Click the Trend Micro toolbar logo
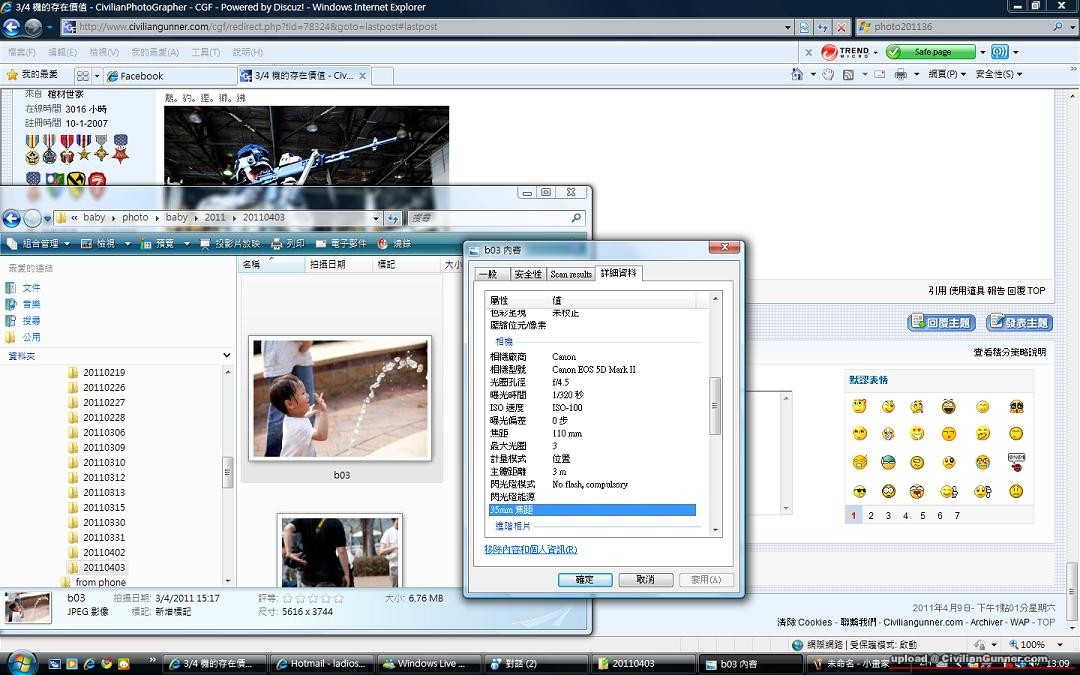Image resolution: width=1080 pixels, height=675 pixels. (830, 52)
